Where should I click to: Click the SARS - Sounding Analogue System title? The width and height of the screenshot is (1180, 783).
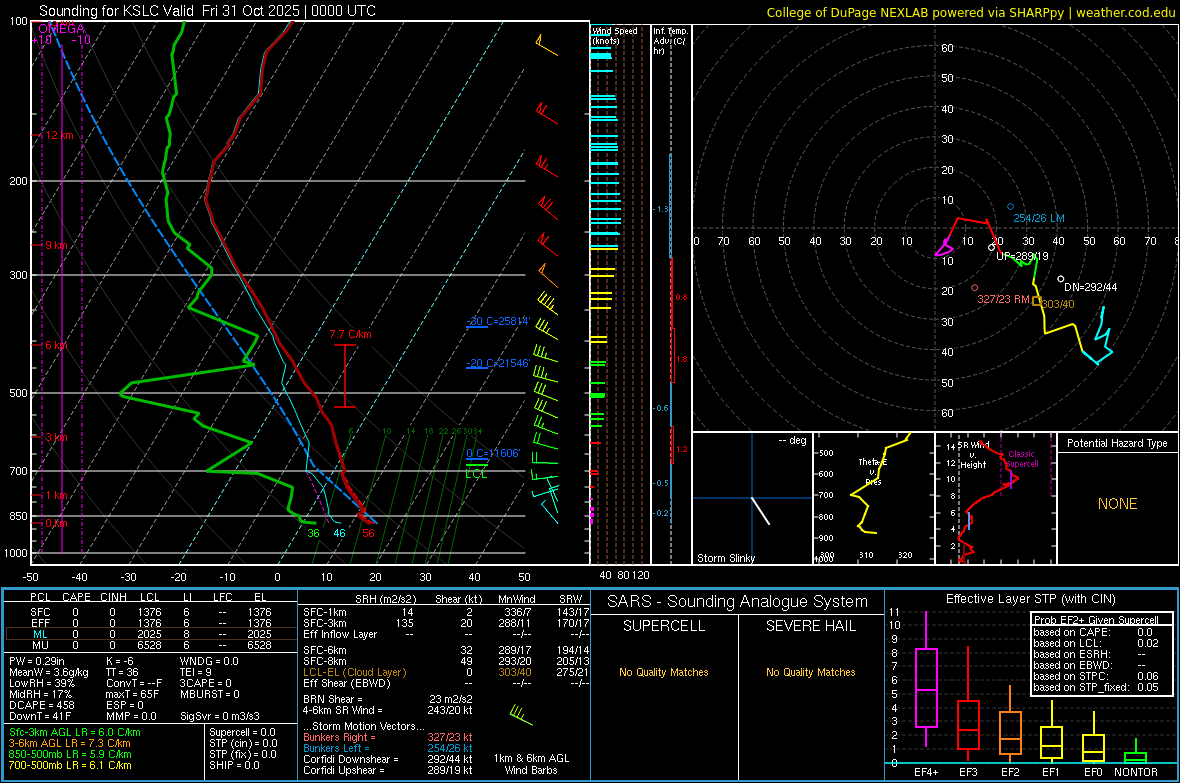tap(737, 602)
